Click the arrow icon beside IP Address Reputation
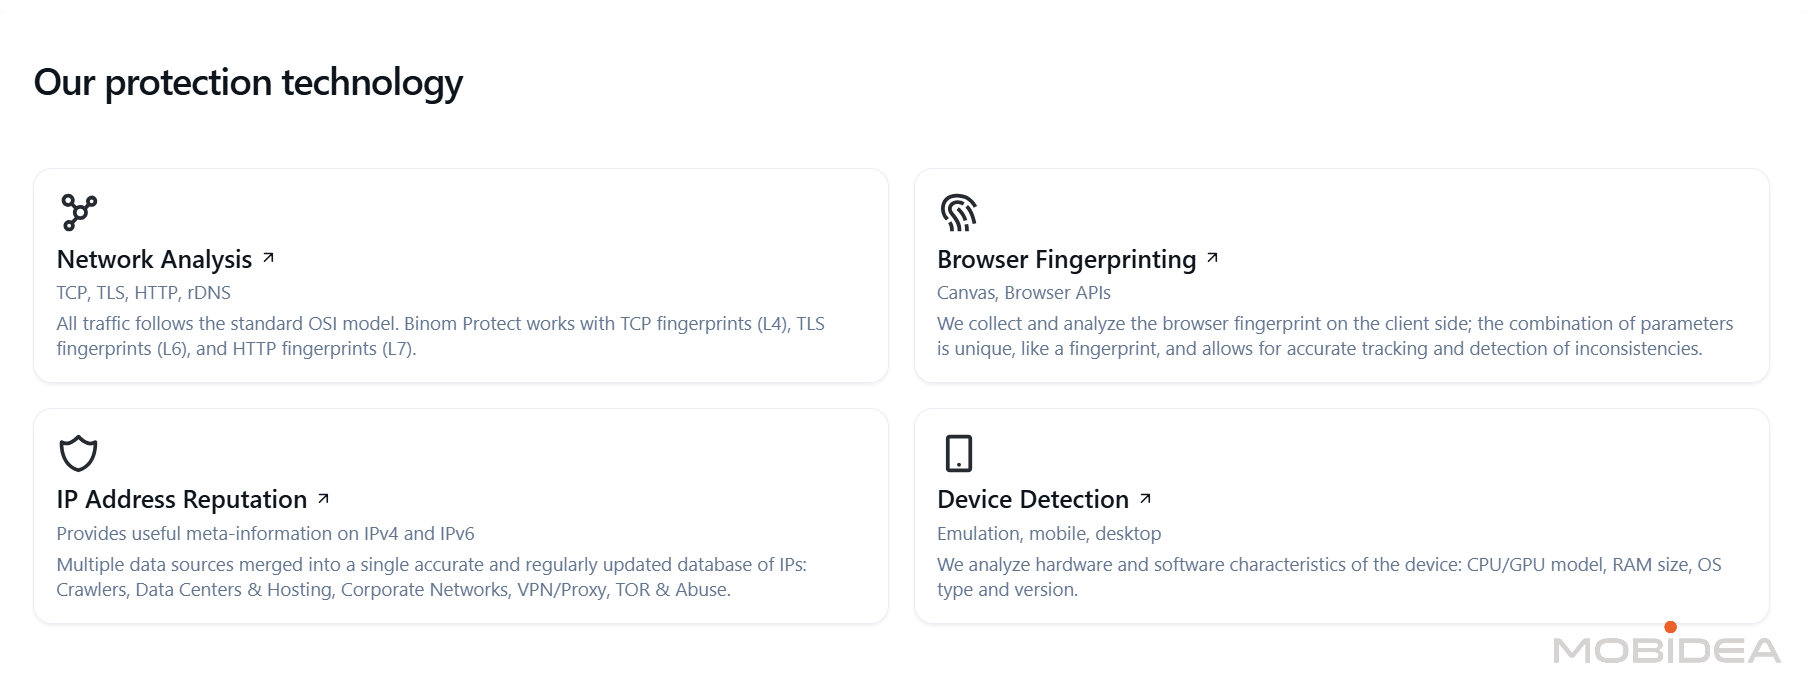 point(323,498)
